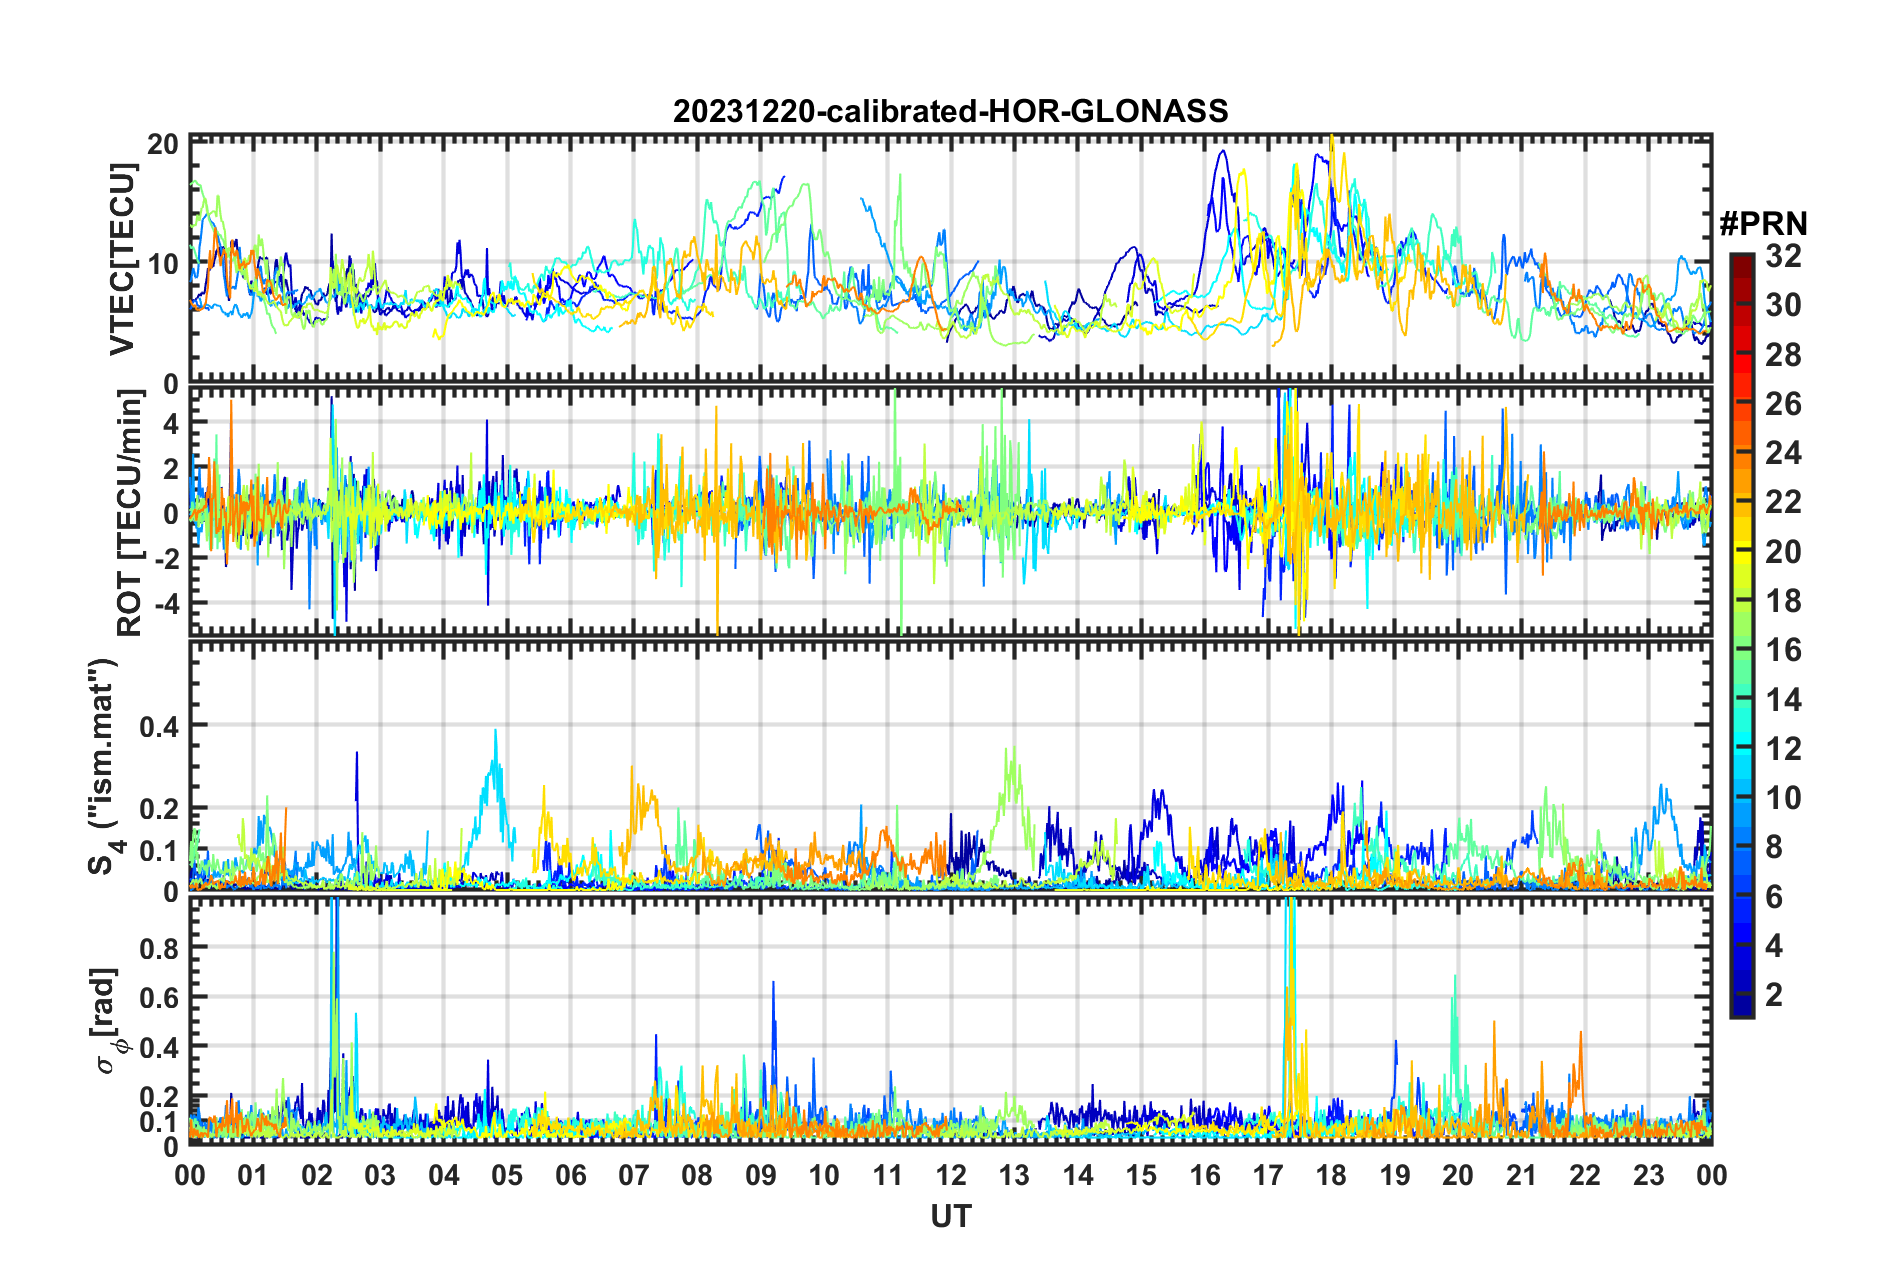Click label "30" on the PRN colorbar
1902x1272 pixels.
(x=1783, y=305)
